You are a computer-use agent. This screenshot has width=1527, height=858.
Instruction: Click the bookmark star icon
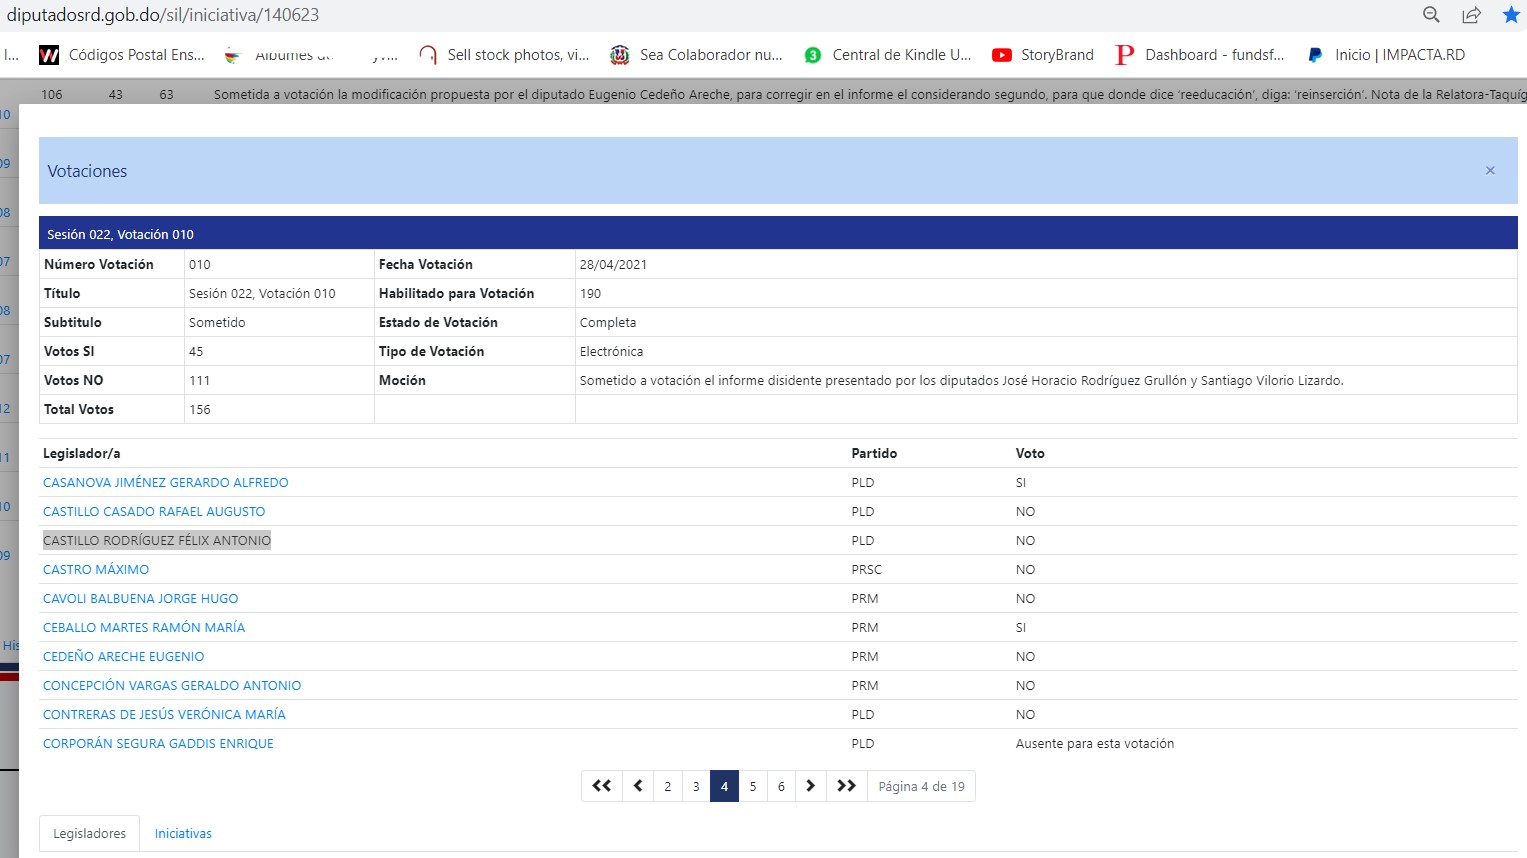[1511, 15]
